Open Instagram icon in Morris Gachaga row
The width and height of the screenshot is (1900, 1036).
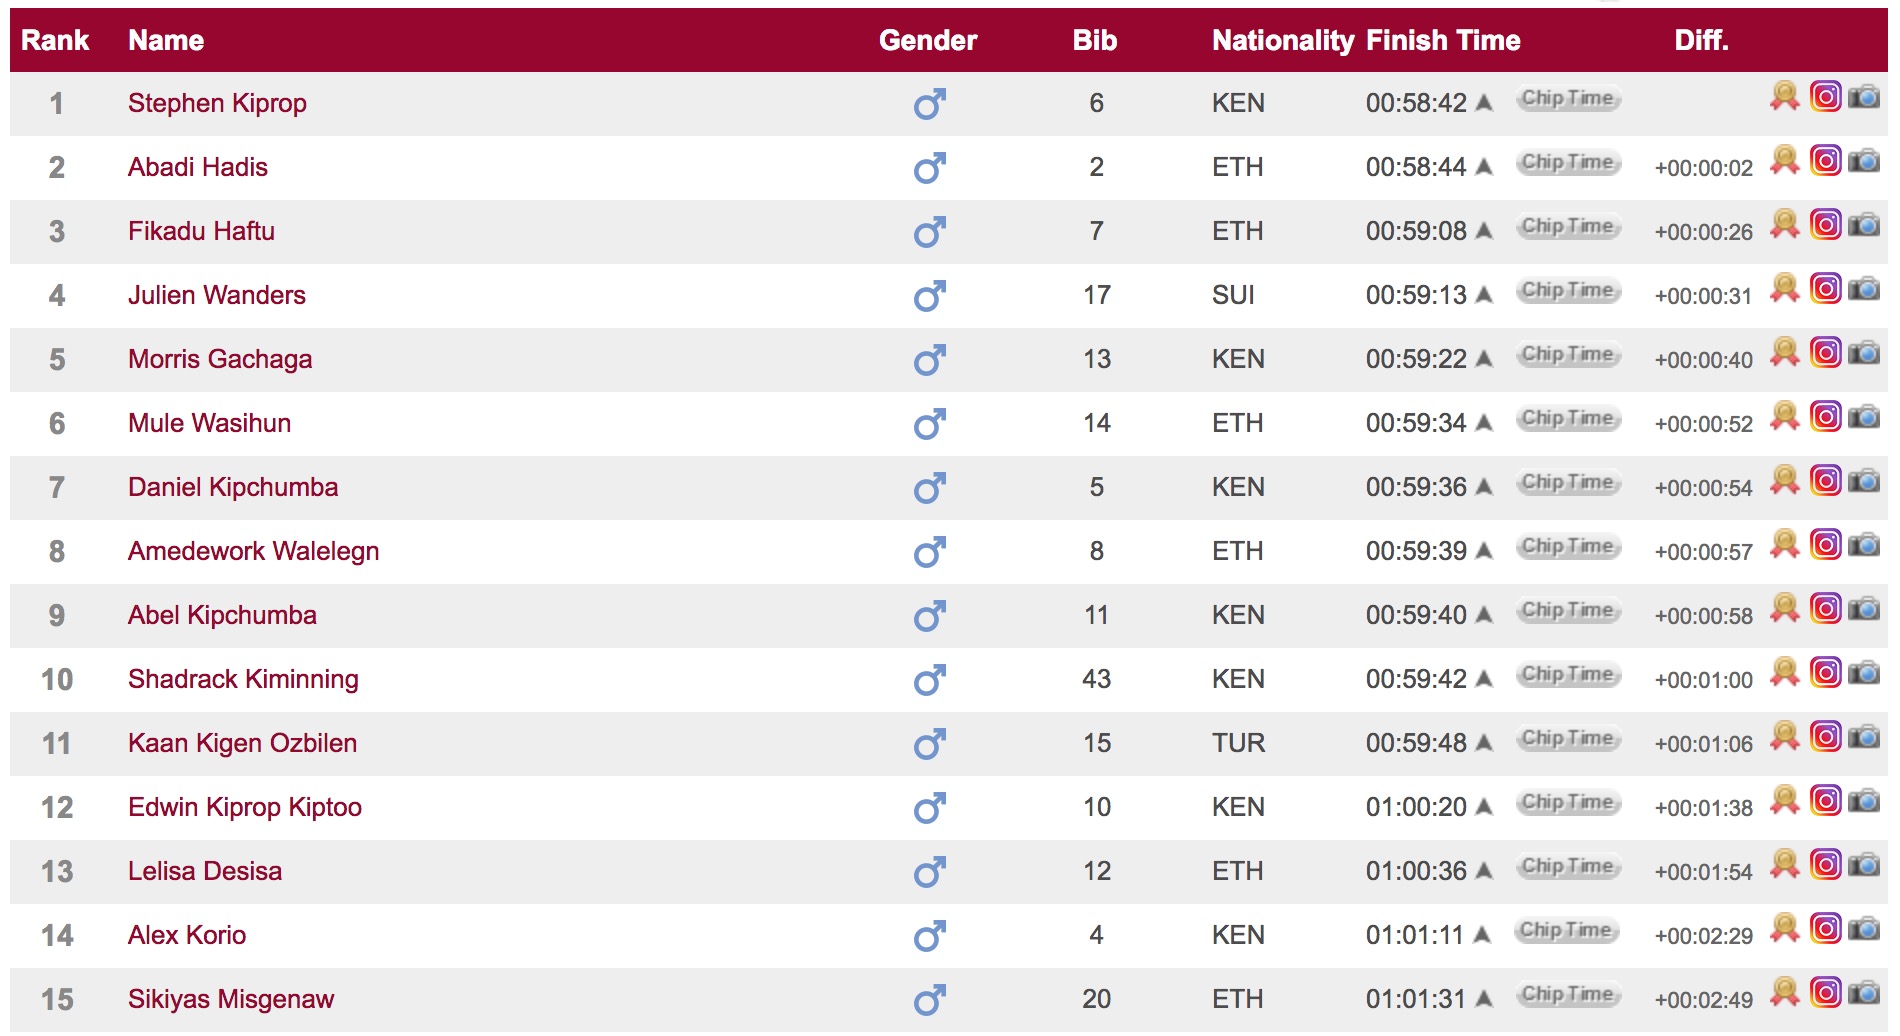point(1825,352)
